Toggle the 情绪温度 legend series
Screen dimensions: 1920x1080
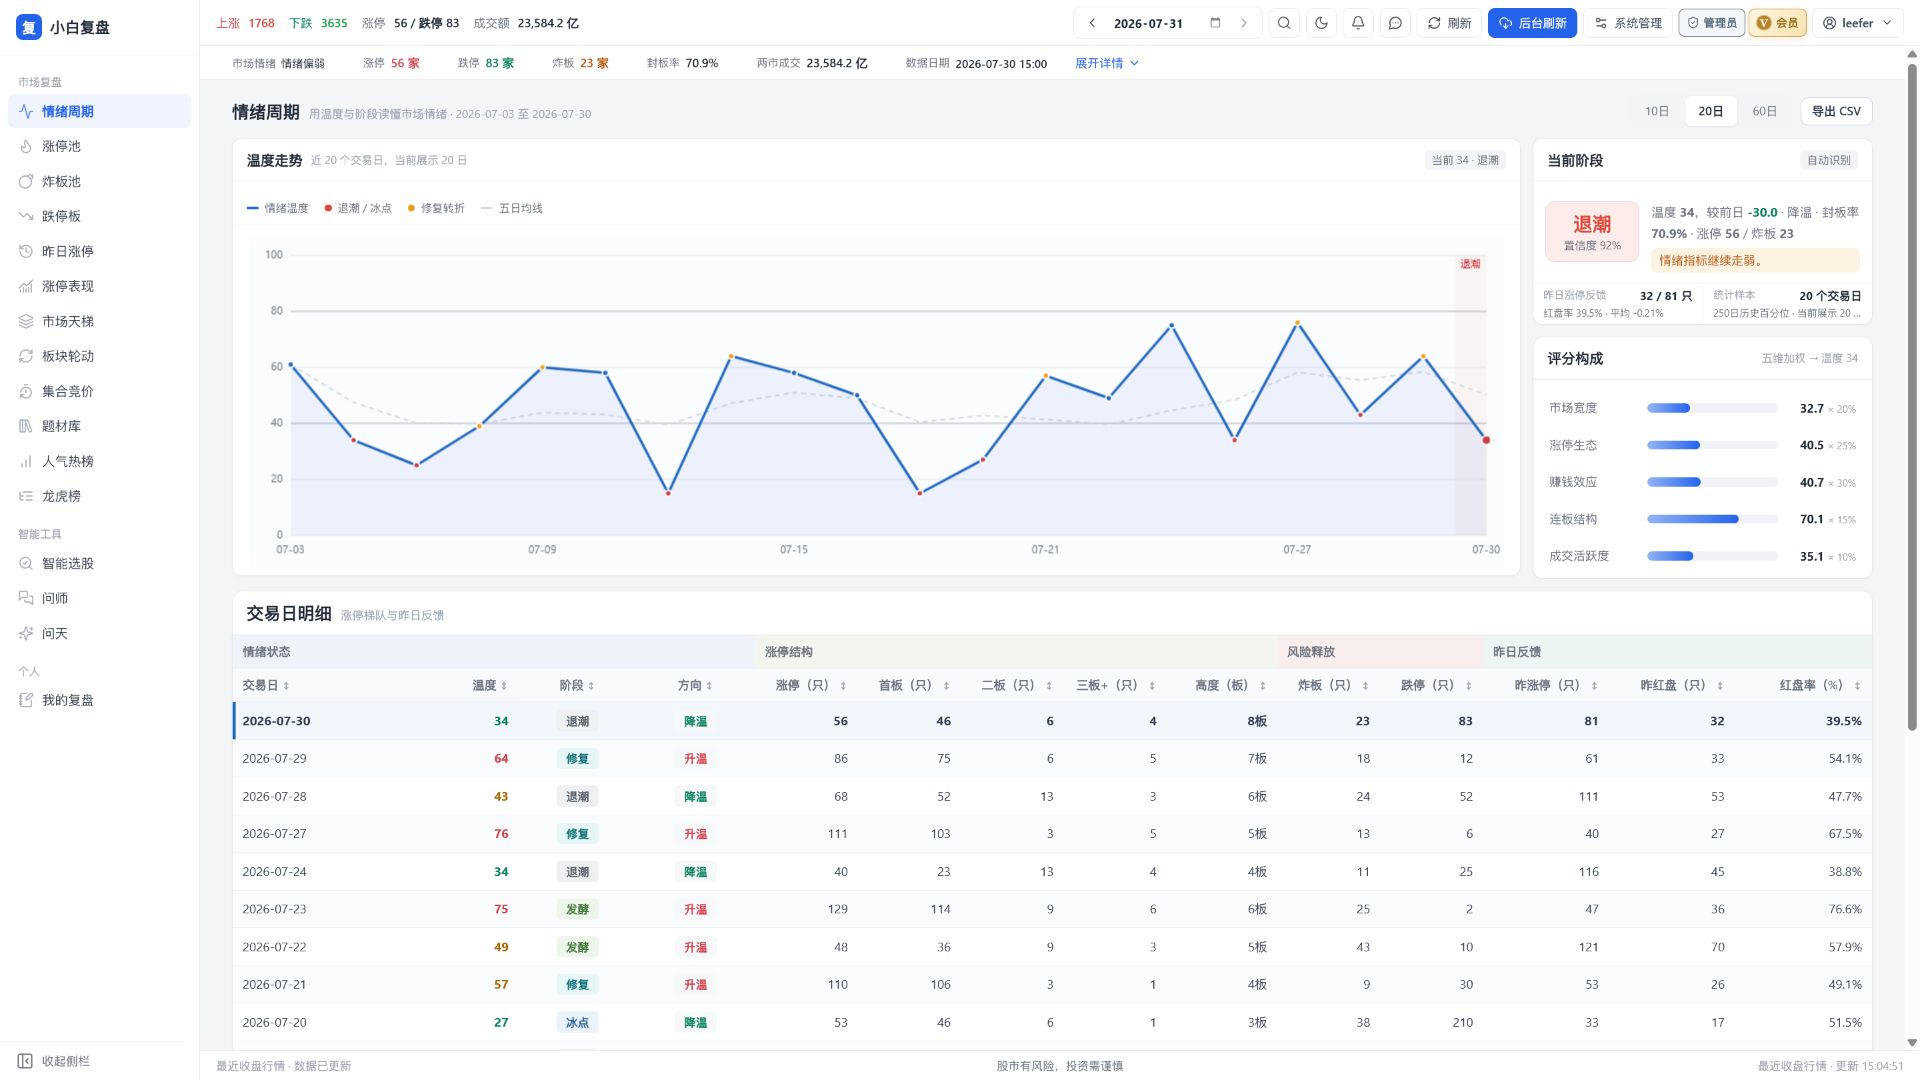[278, 208]
